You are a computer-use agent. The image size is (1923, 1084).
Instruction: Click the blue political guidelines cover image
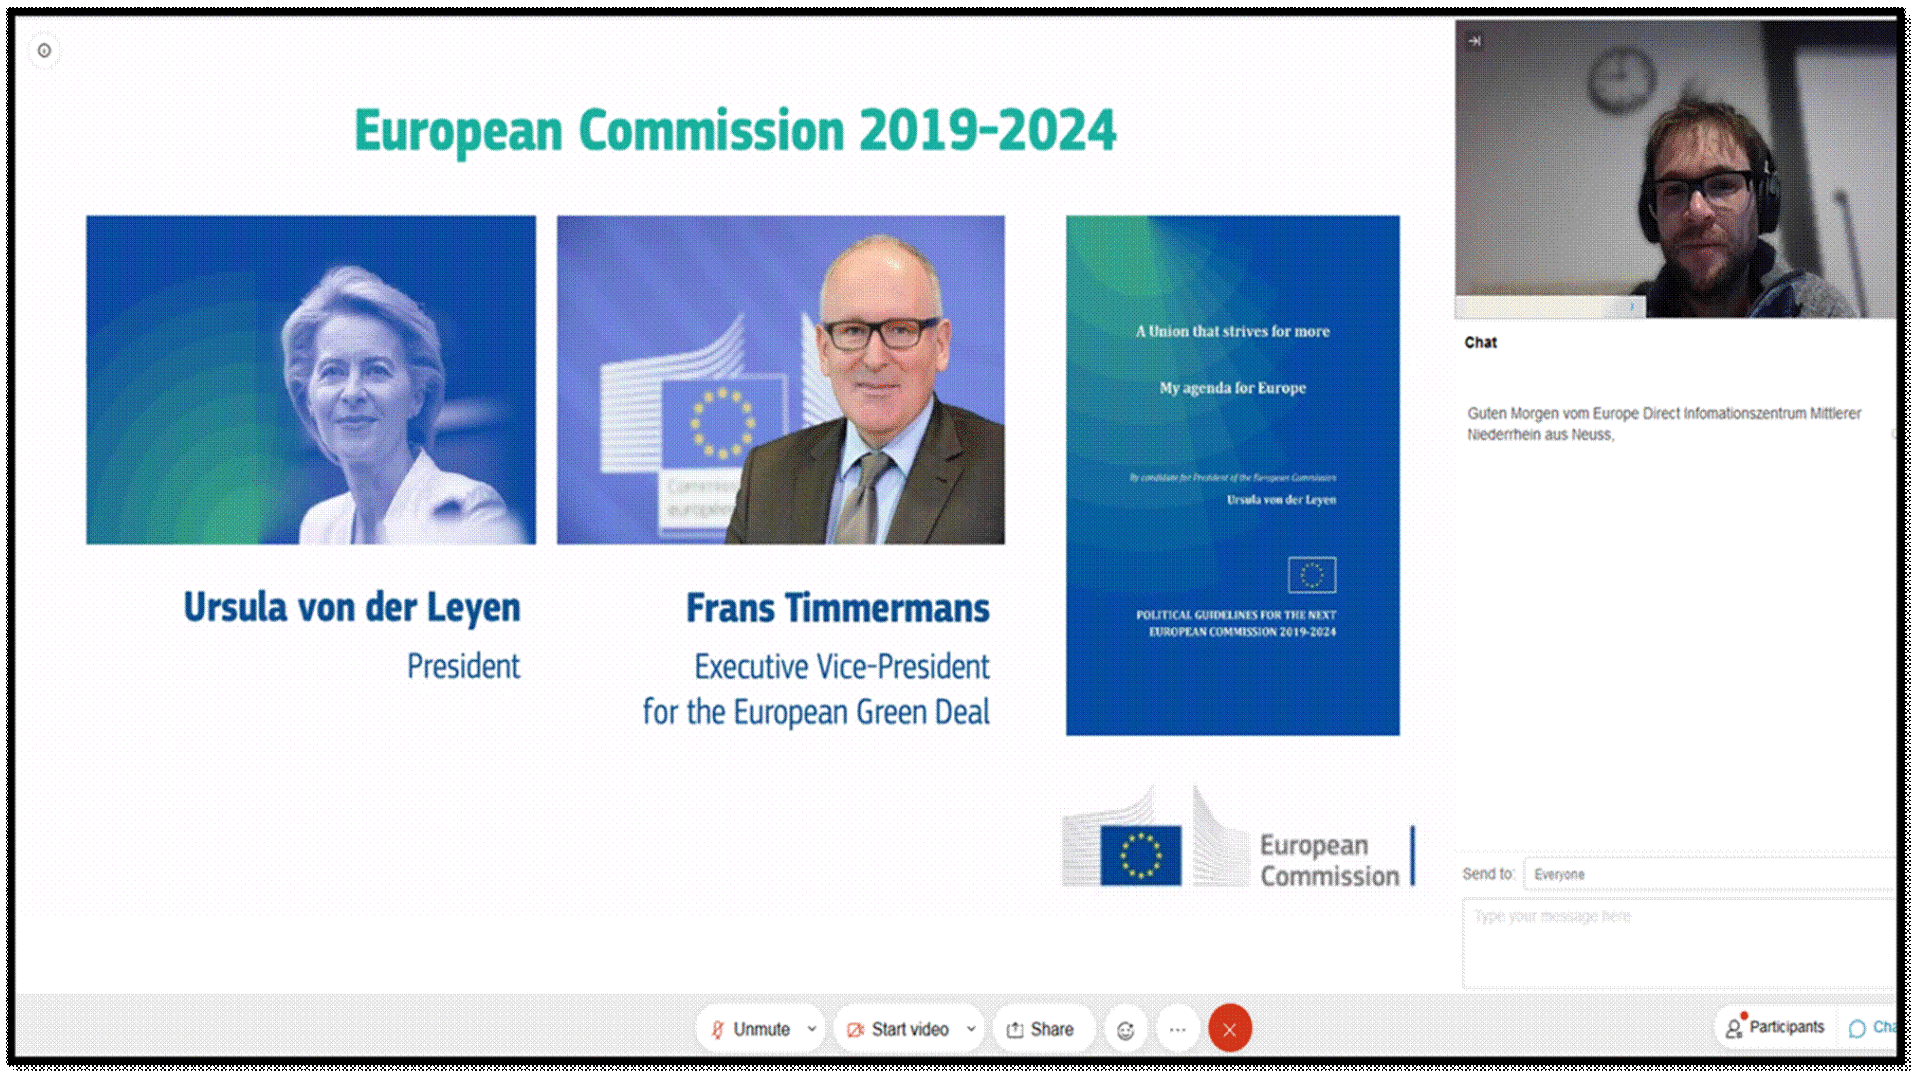click(1232, 475)
